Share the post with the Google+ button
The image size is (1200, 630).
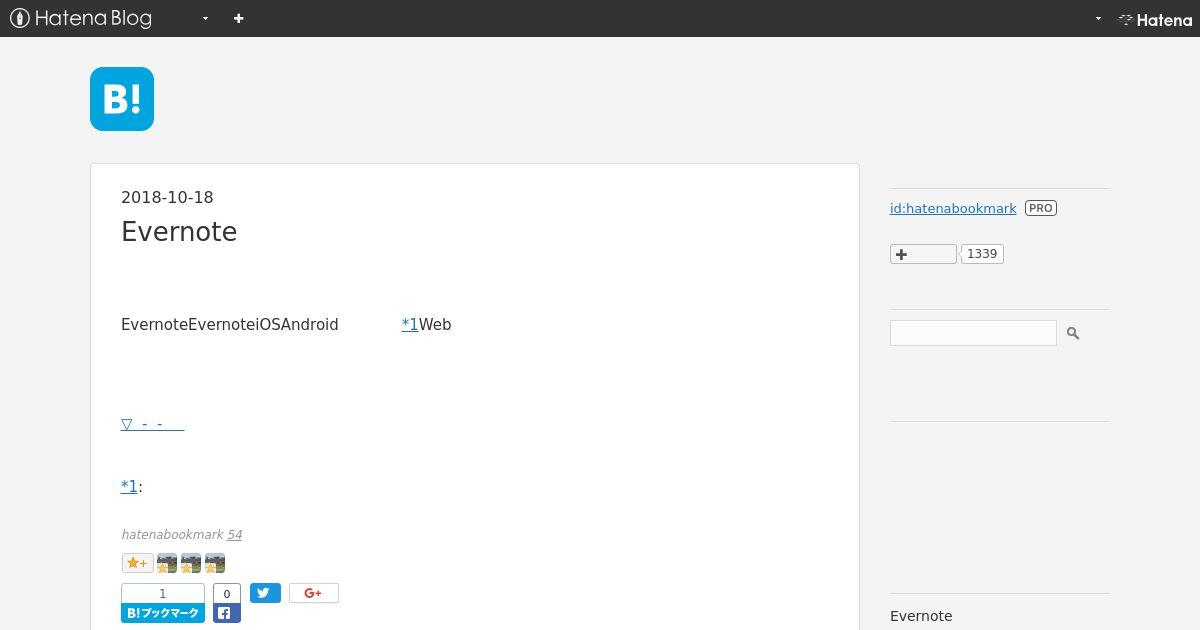pyautogui.click(x=314, y=593)
